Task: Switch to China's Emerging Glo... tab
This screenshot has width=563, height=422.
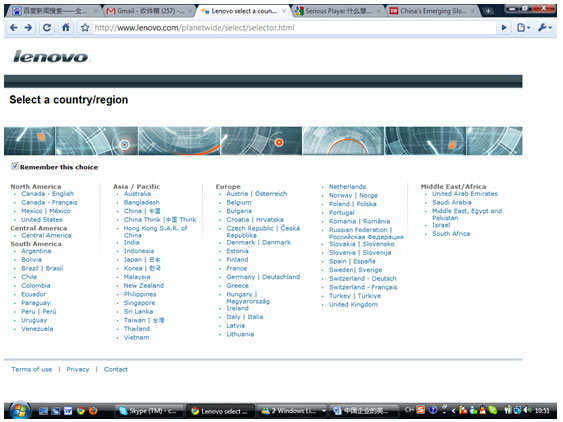Action: [x=433, y=11]
